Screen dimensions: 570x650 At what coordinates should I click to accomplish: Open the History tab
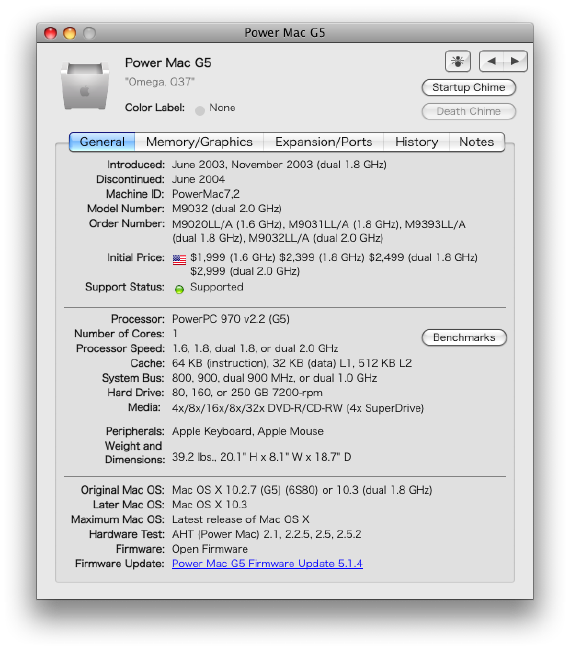(x=416, y=142)
